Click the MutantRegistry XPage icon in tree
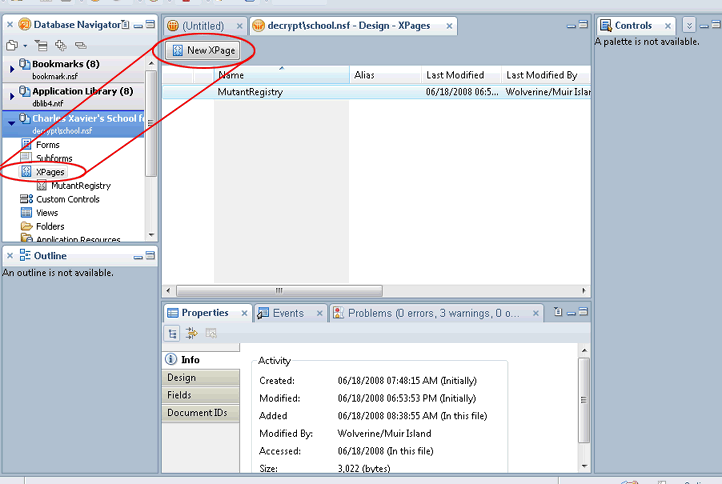 tap(42, 186)
